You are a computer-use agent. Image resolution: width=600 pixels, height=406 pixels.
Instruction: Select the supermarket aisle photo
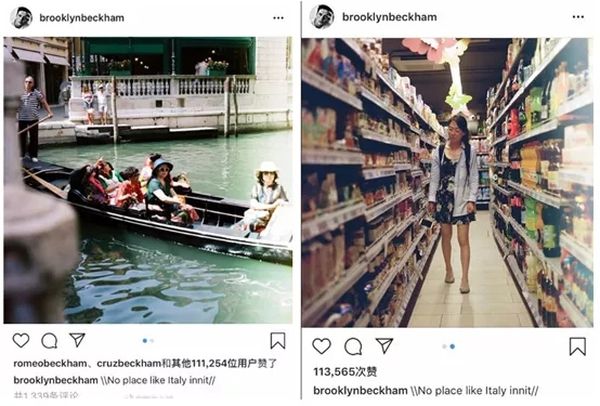point(447,183)
